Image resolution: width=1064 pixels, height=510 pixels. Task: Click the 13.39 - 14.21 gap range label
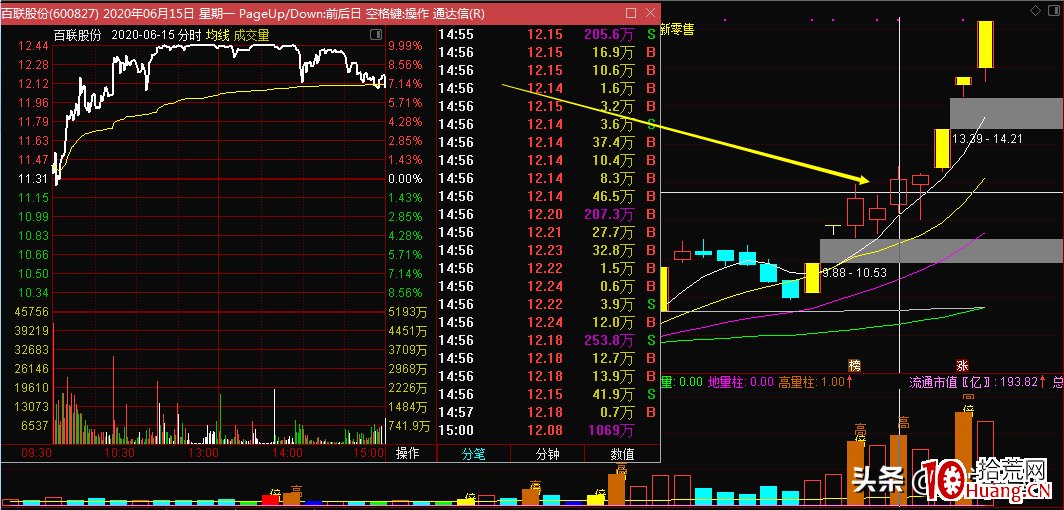(987, 138)
